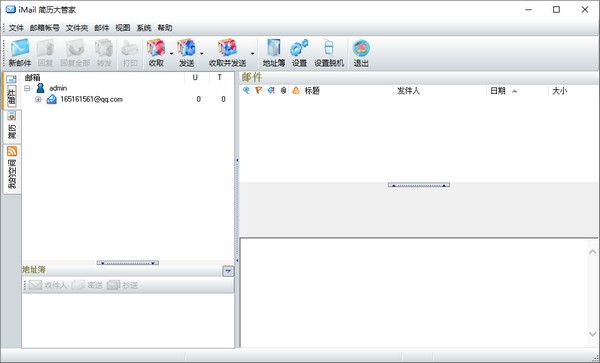This screenshot has width=600, height=363.
Task: Click the lower vertical splitter arrow
Action: [x=237, y=260]
